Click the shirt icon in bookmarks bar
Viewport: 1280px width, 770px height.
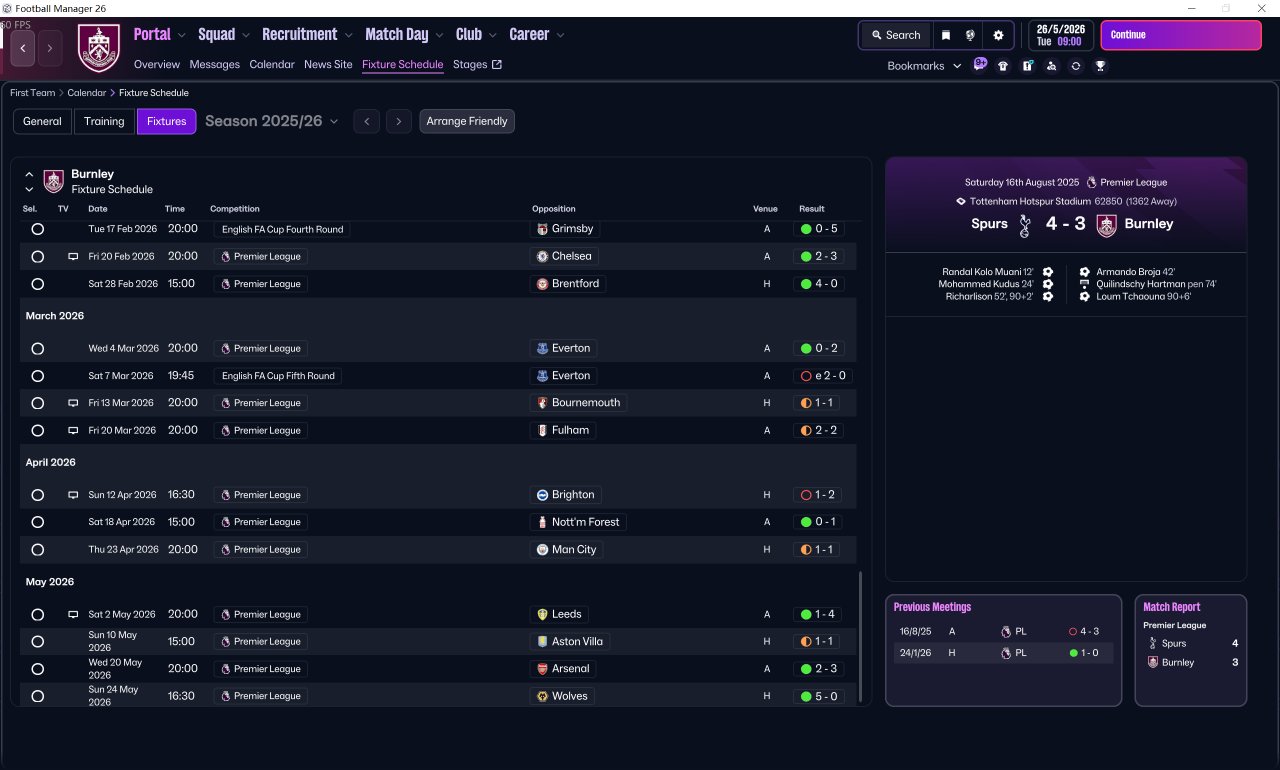click(x=1003, y=66)
